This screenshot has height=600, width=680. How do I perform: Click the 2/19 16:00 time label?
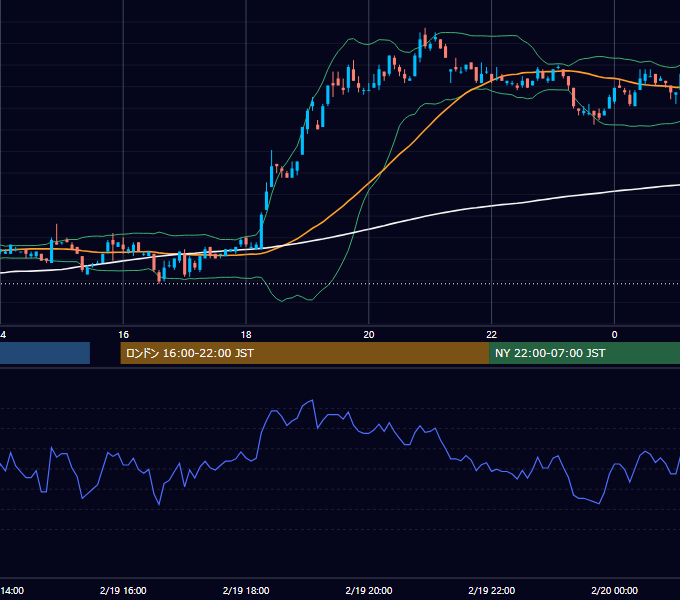coord(123,590)
